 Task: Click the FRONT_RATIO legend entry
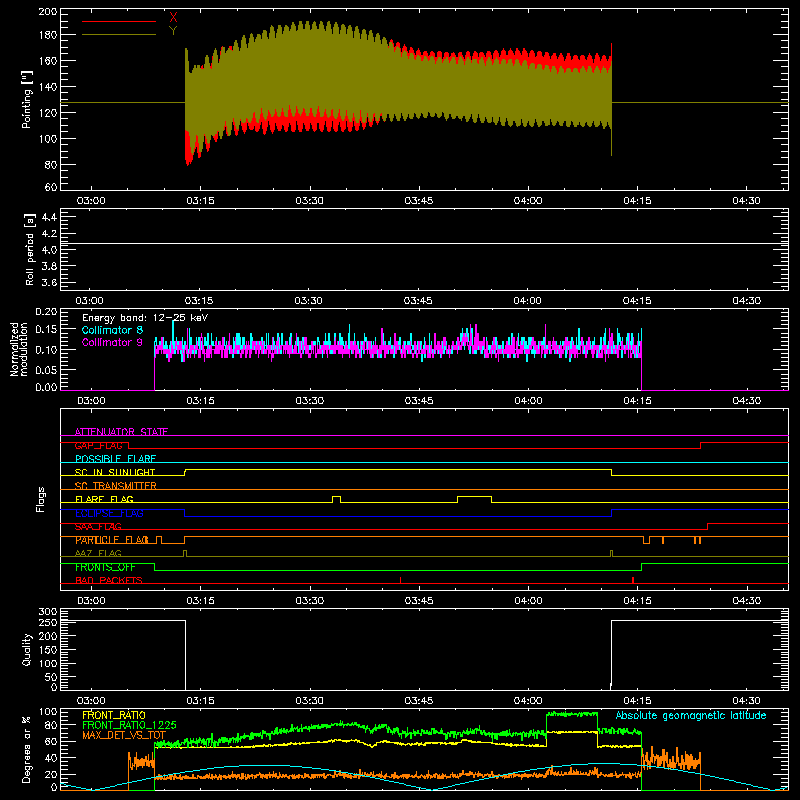click(114, 715)
